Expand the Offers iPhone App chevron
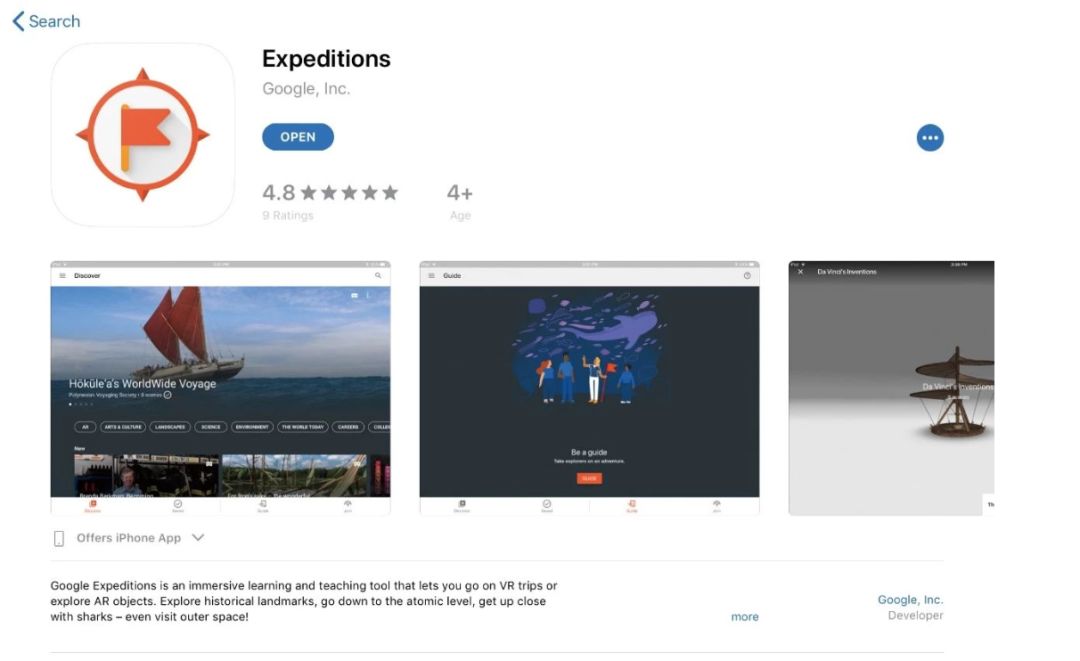This screenshot has height=661, width=1080. pos(198,538)
